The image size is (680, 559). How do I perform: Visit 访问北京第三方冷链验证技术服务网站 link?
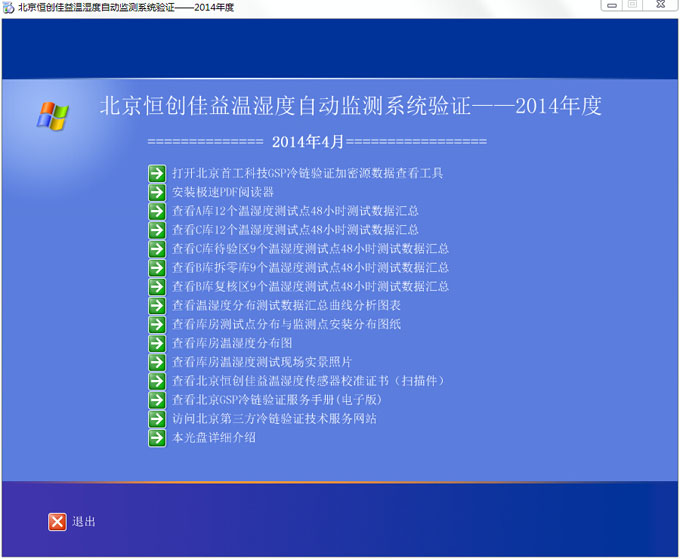tap(274, 418)
